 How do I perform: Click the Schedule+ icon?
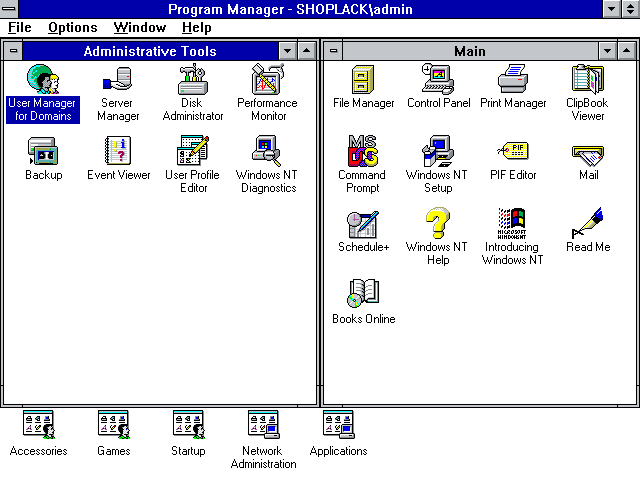[x=363, y=224]
